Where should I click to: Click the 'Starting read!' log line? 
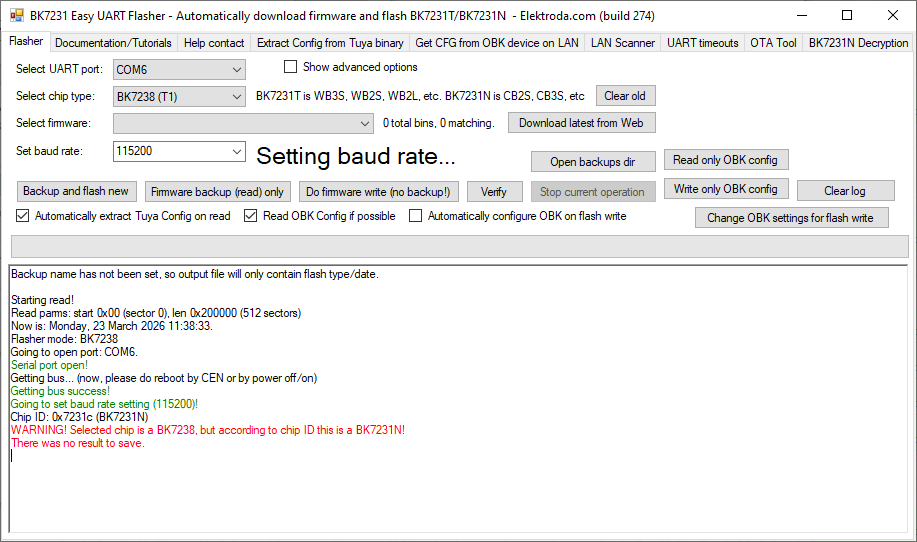point(42,300)
